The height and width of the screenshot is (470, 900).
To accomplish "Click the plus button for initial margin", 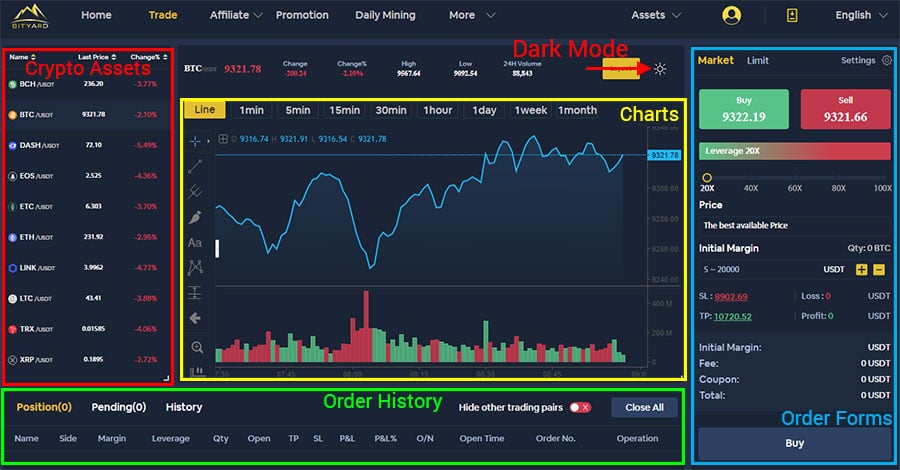I will [x=862, y=269].
